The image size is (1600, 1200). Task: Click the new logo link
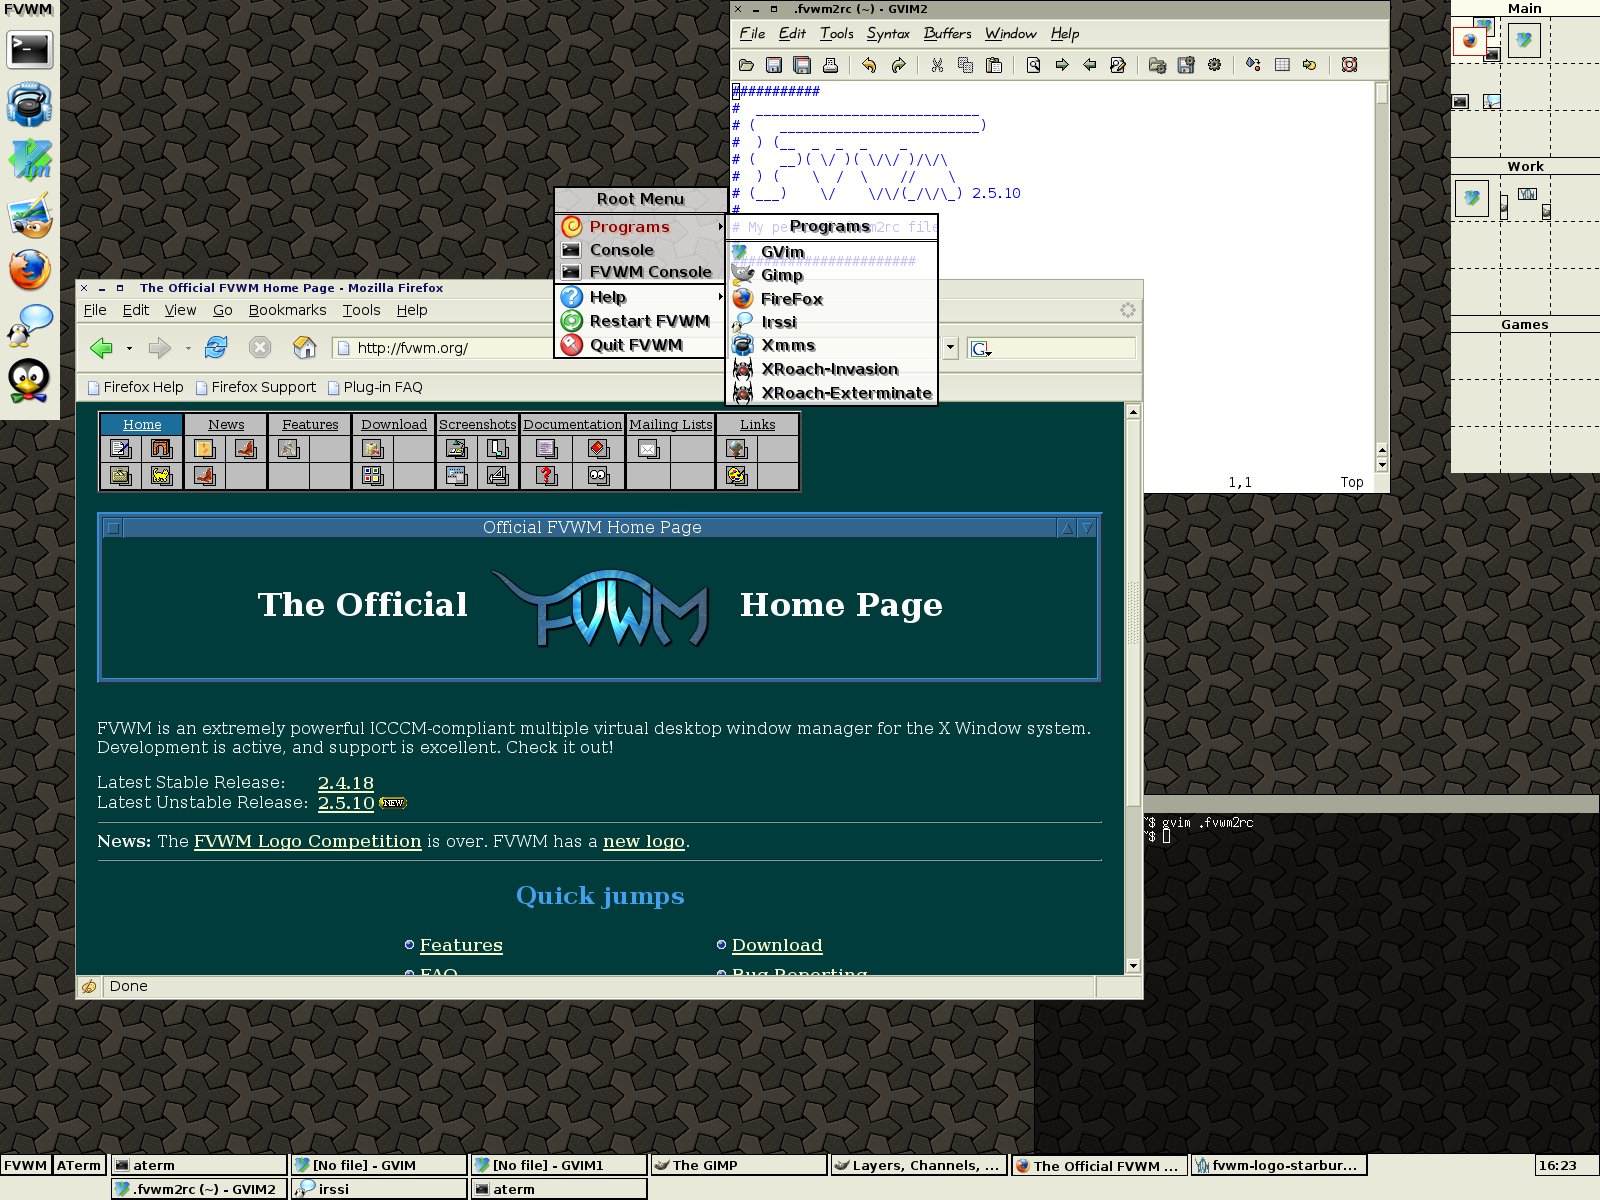644,841
